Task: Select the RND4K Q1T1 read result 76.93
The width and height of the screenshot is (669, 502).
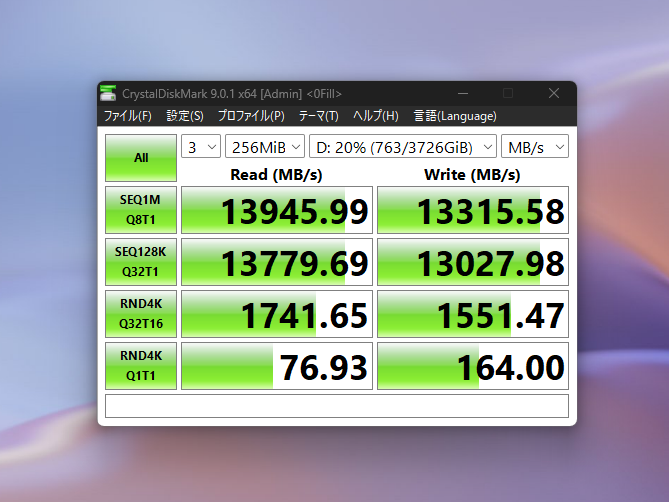Action: (277, 366)
